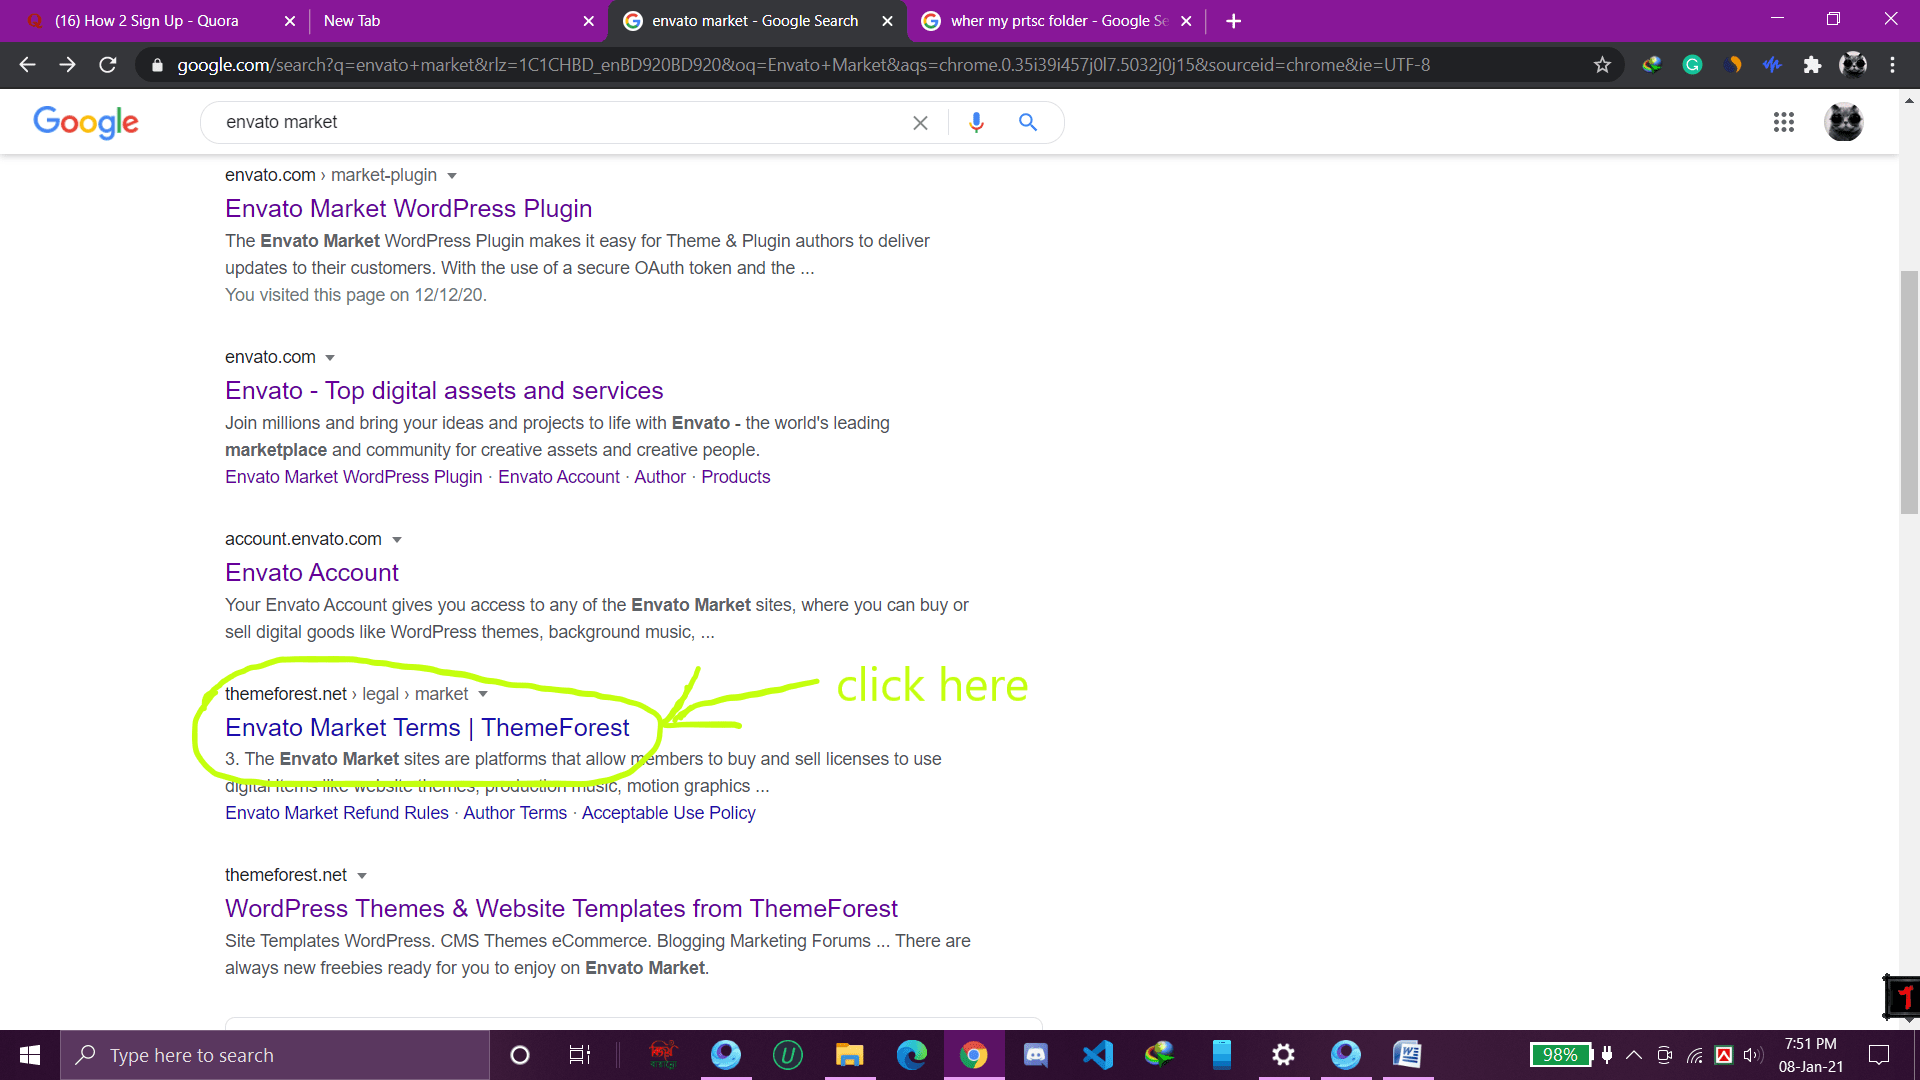This screenshot has width=1920, height=1080.
Task: Open Visual Studio Code from taskbar
Action: point(1097,1055)
